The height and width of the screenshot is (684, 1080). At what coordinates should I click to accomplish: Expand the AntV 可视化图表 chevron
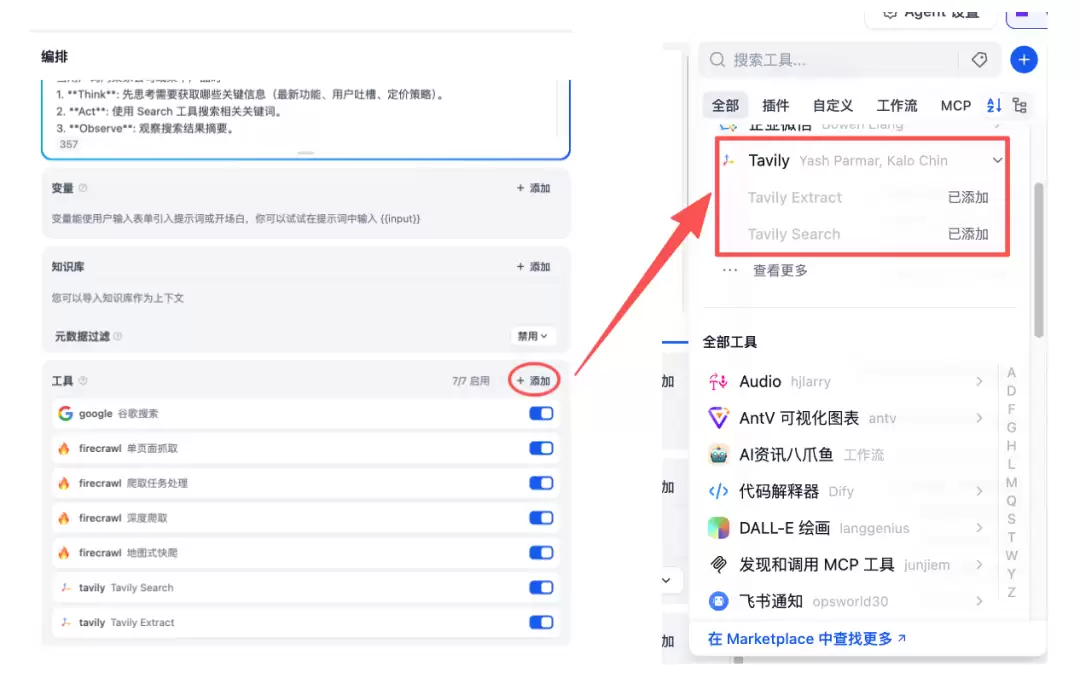pyautogui.click(x=979, y=418)
